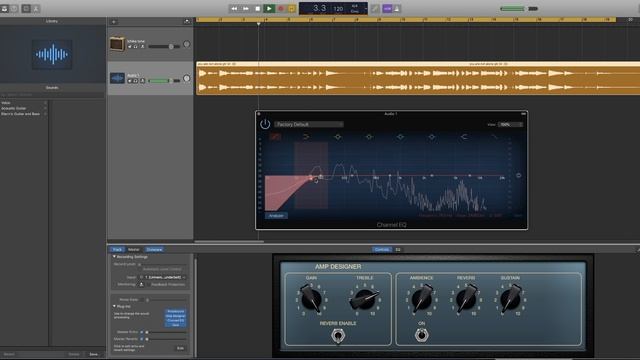Toggle the first parametric EQ band icon
Screen dimensions: 640x360
point(338,137)
